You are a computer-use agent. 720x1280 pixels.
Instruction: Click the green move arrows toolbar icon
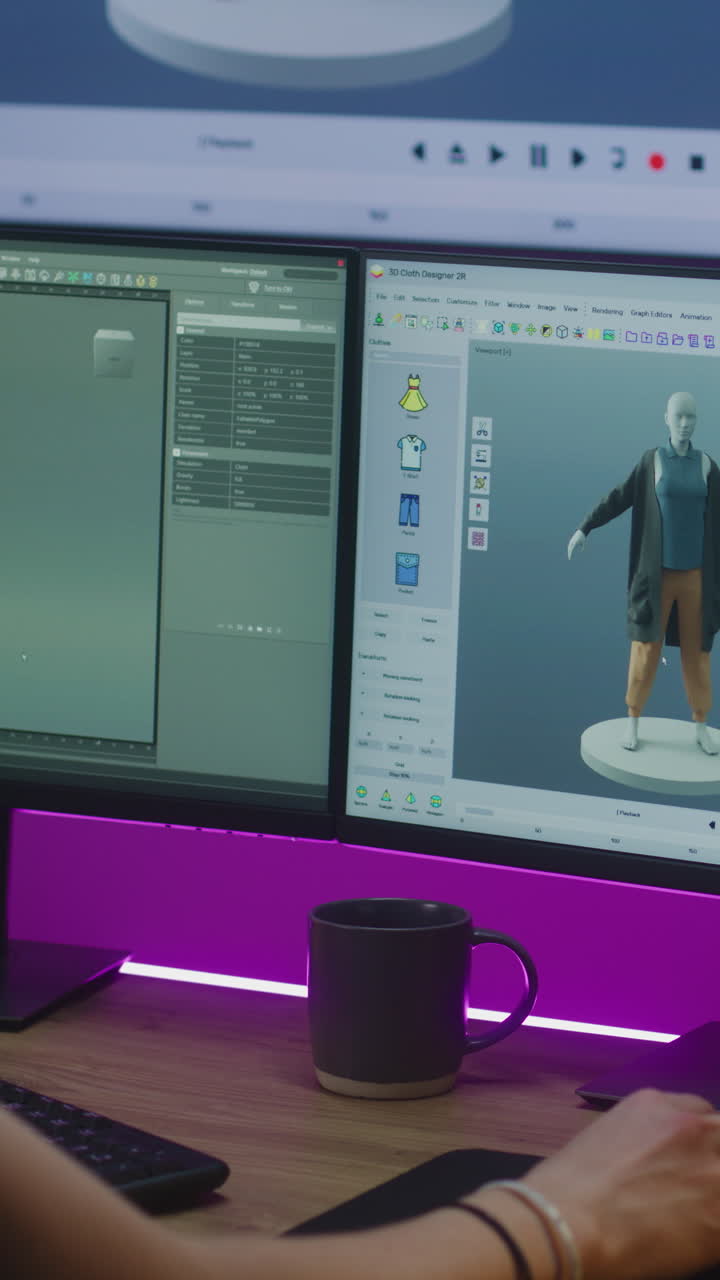point(531,329)
